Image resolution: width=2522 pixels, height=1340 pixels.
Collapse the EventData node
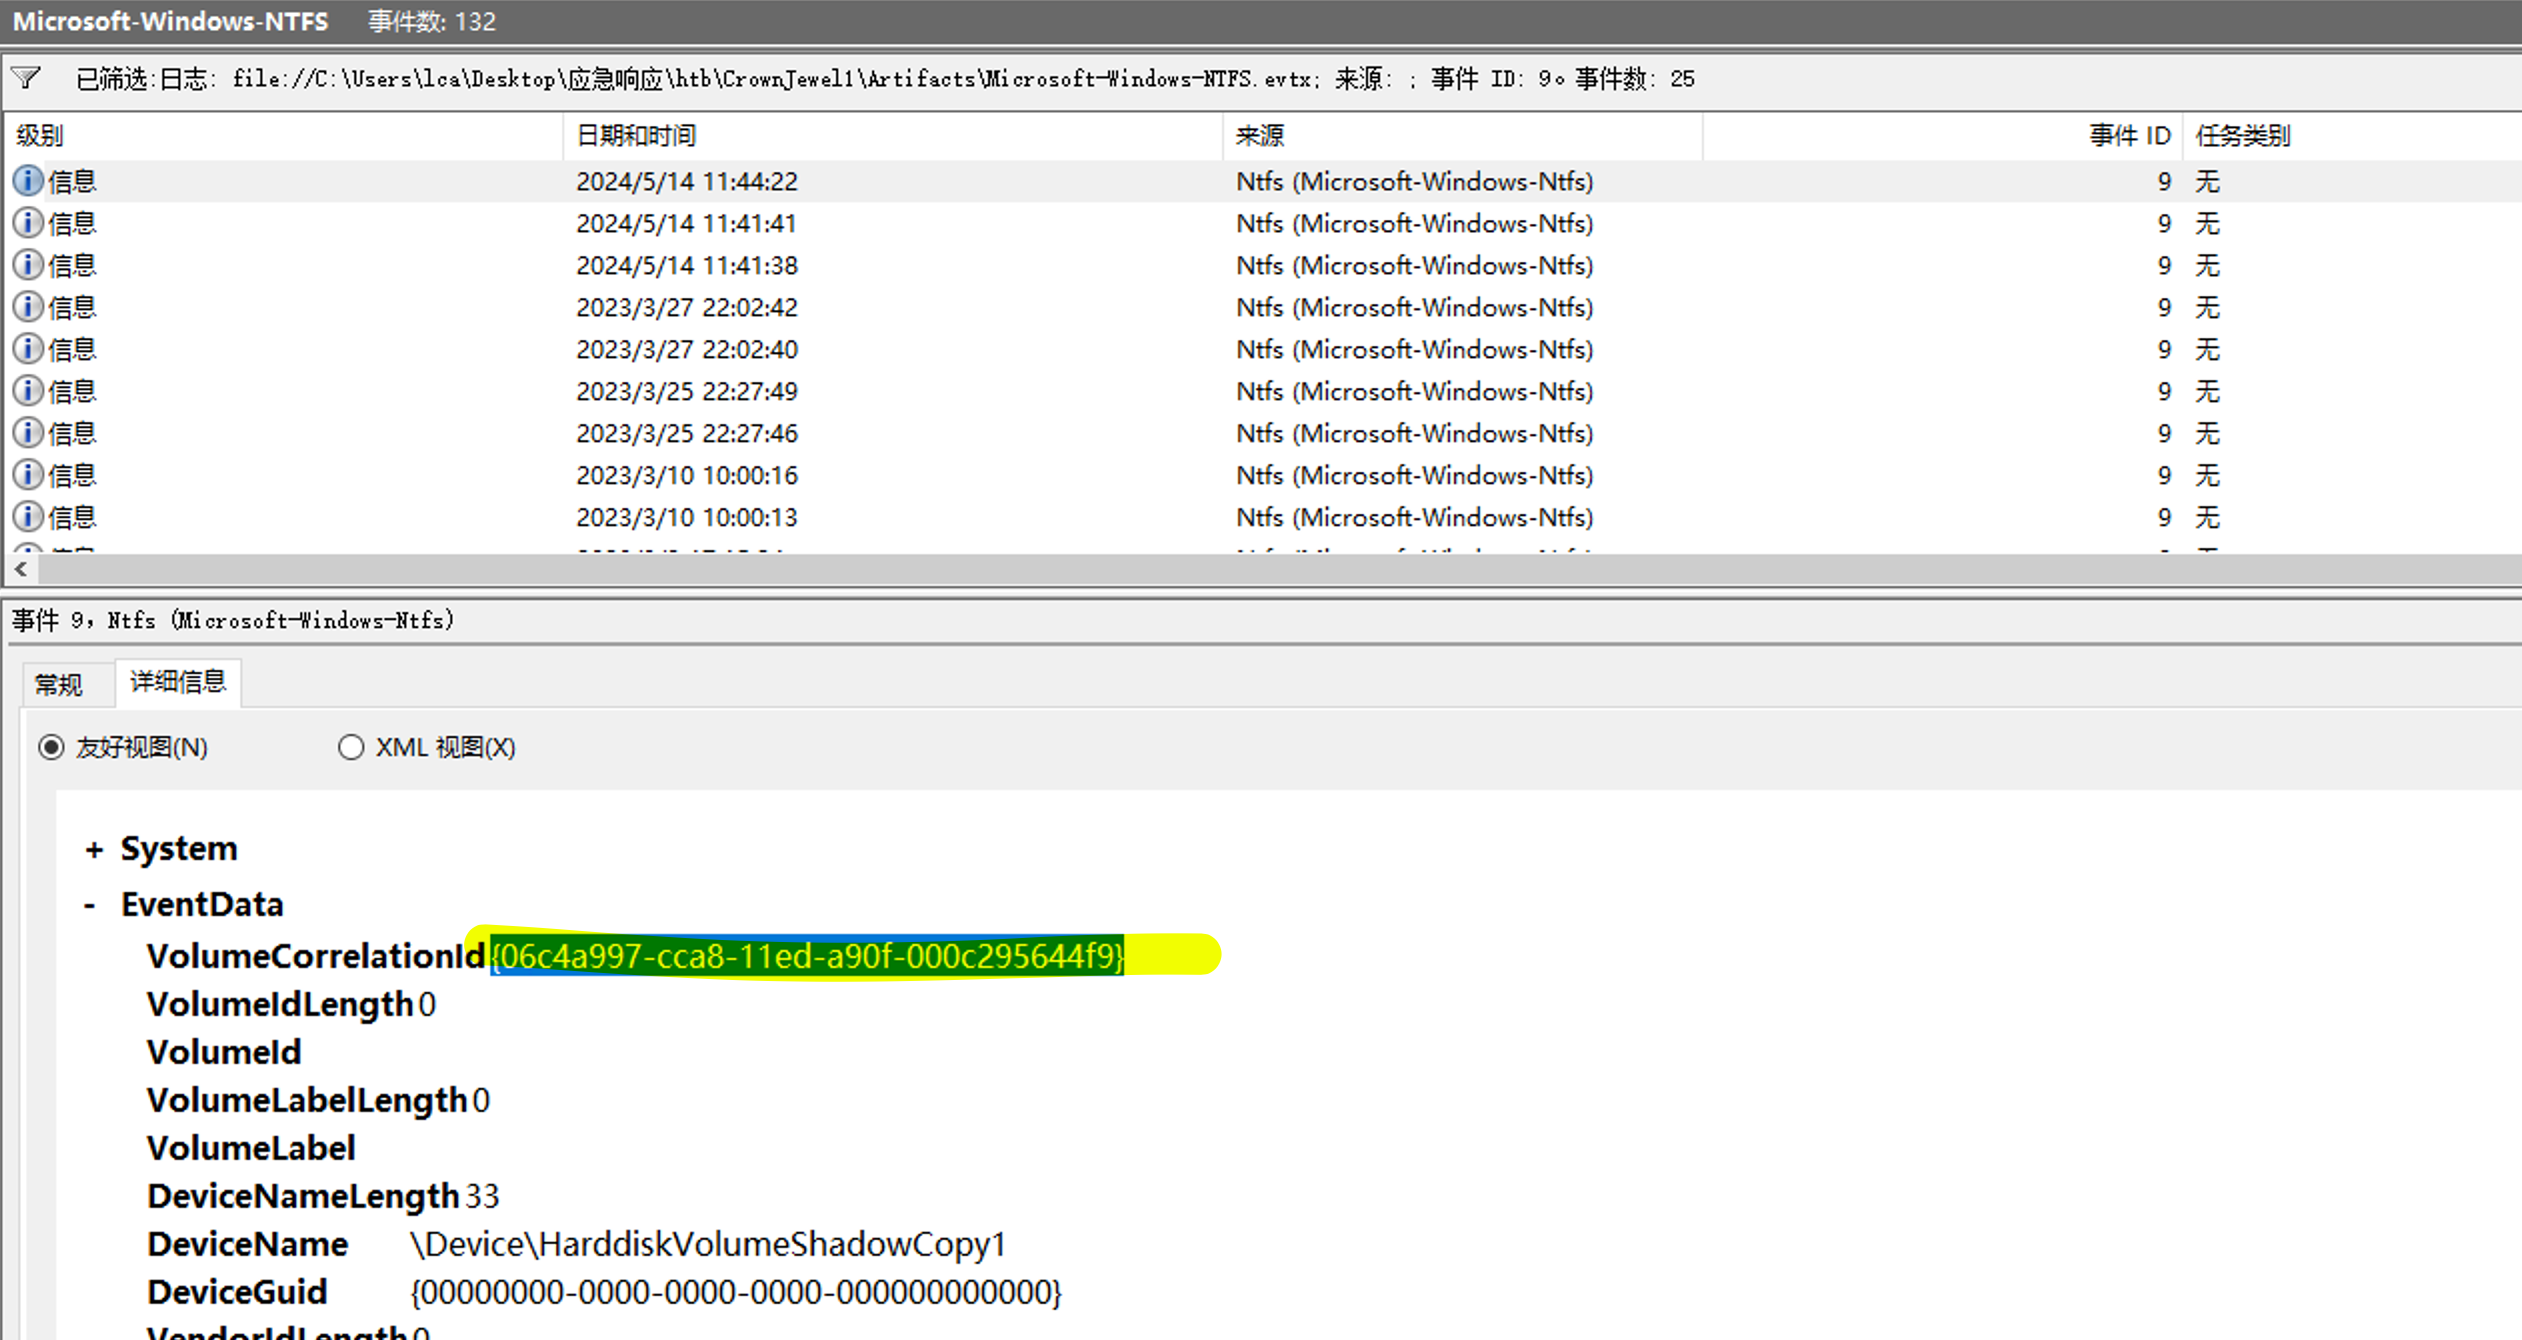point(90,905)
